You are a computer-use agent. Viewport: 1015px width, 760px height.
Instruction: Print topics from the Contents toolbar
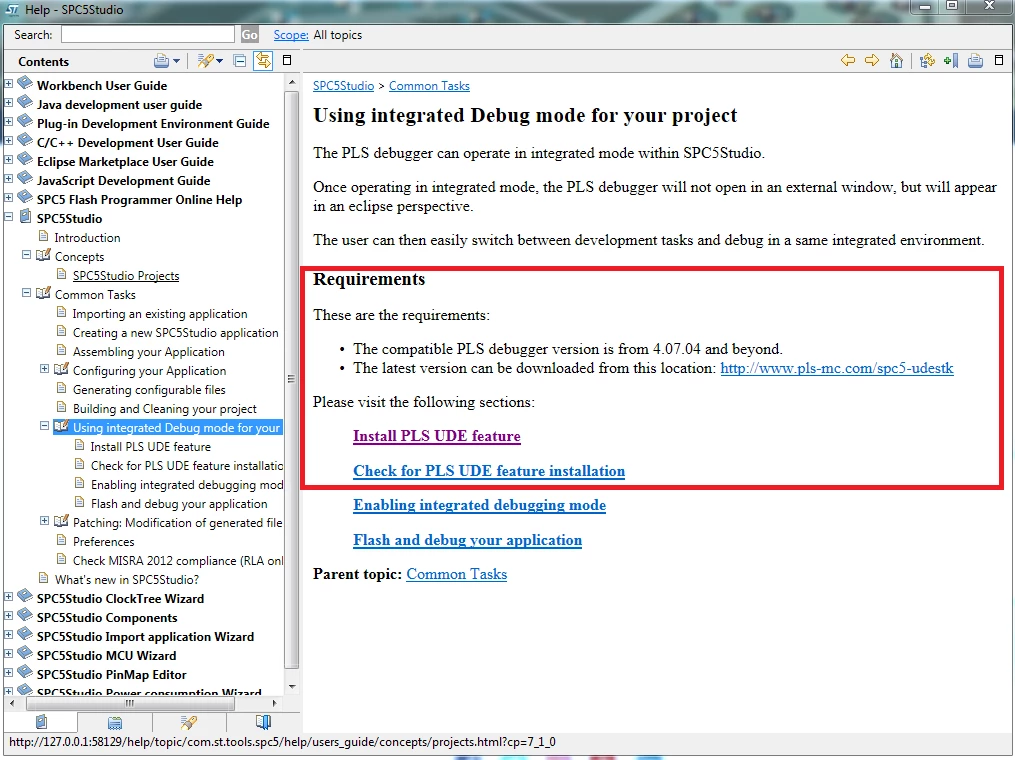tap(161, 61)
